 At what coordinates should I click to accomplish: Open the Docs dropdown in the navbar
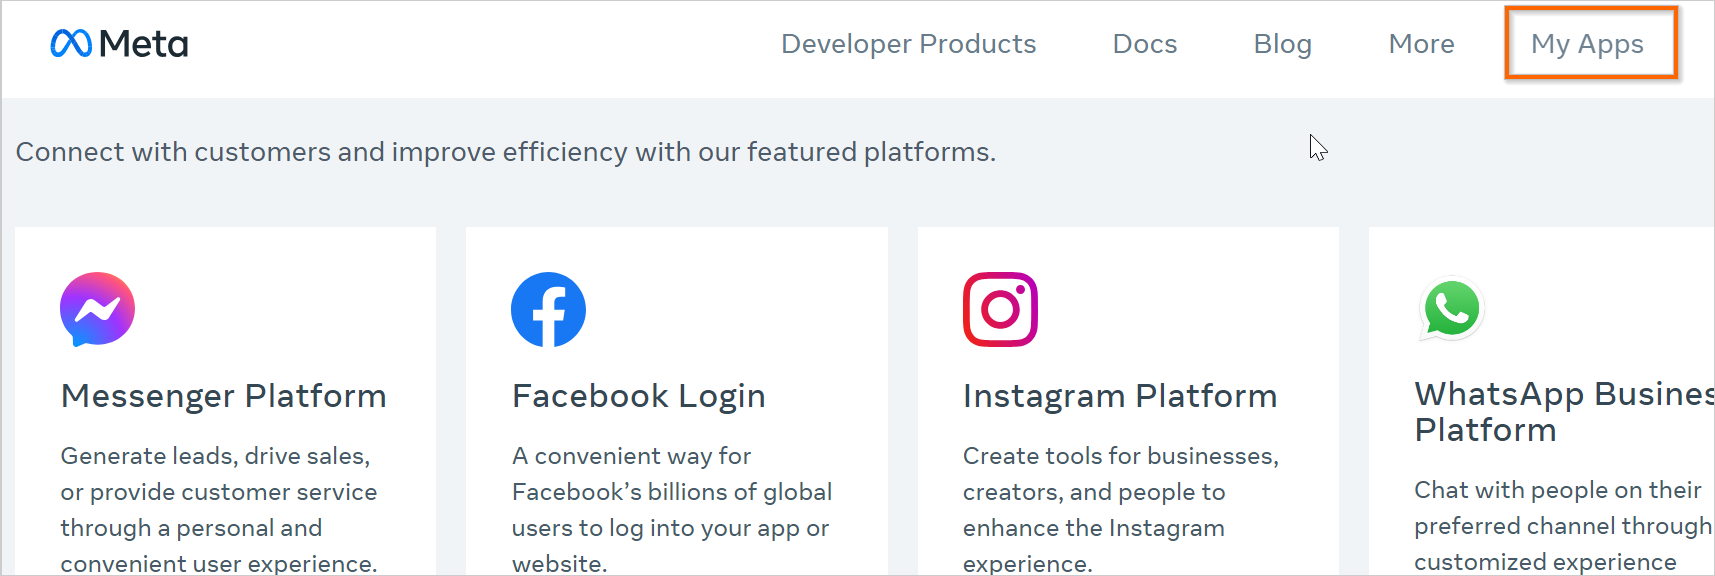tap(1144, 44)
